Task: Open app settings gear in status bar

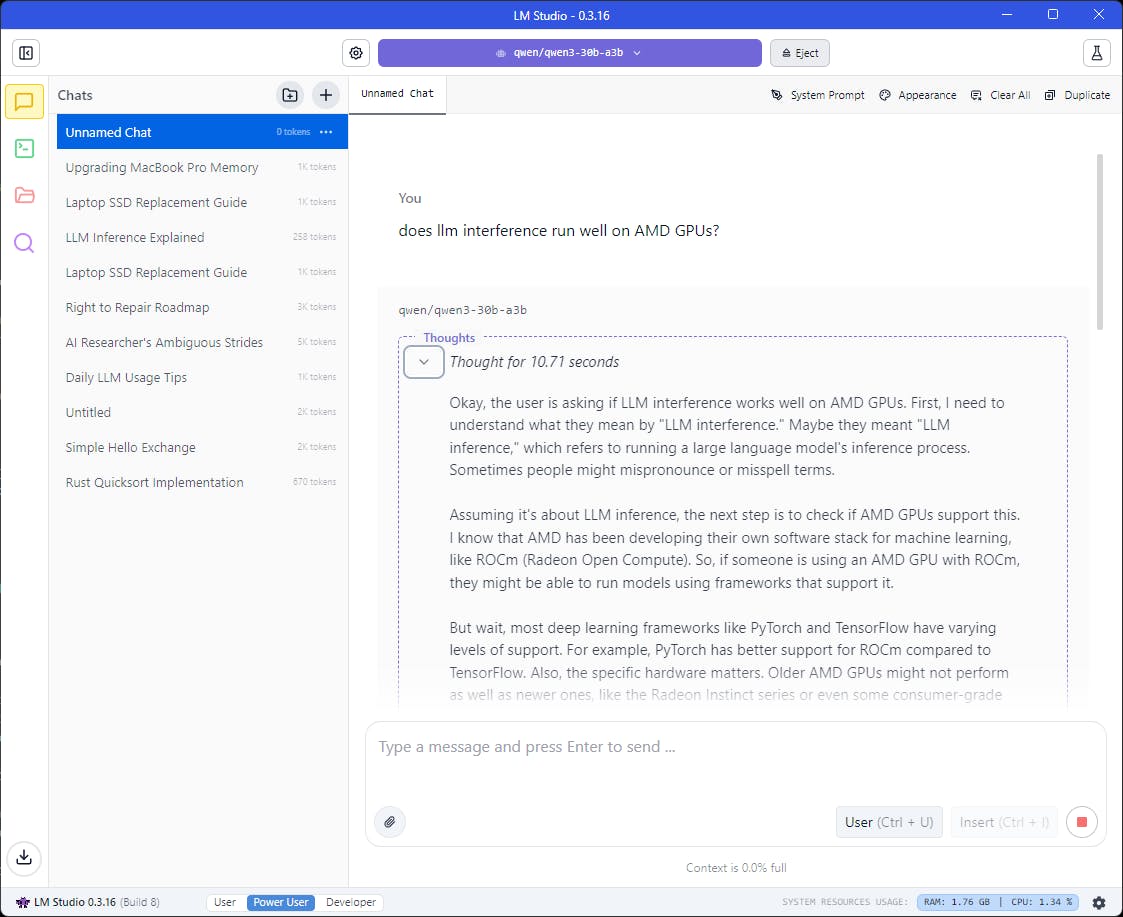Action: 1099,903
